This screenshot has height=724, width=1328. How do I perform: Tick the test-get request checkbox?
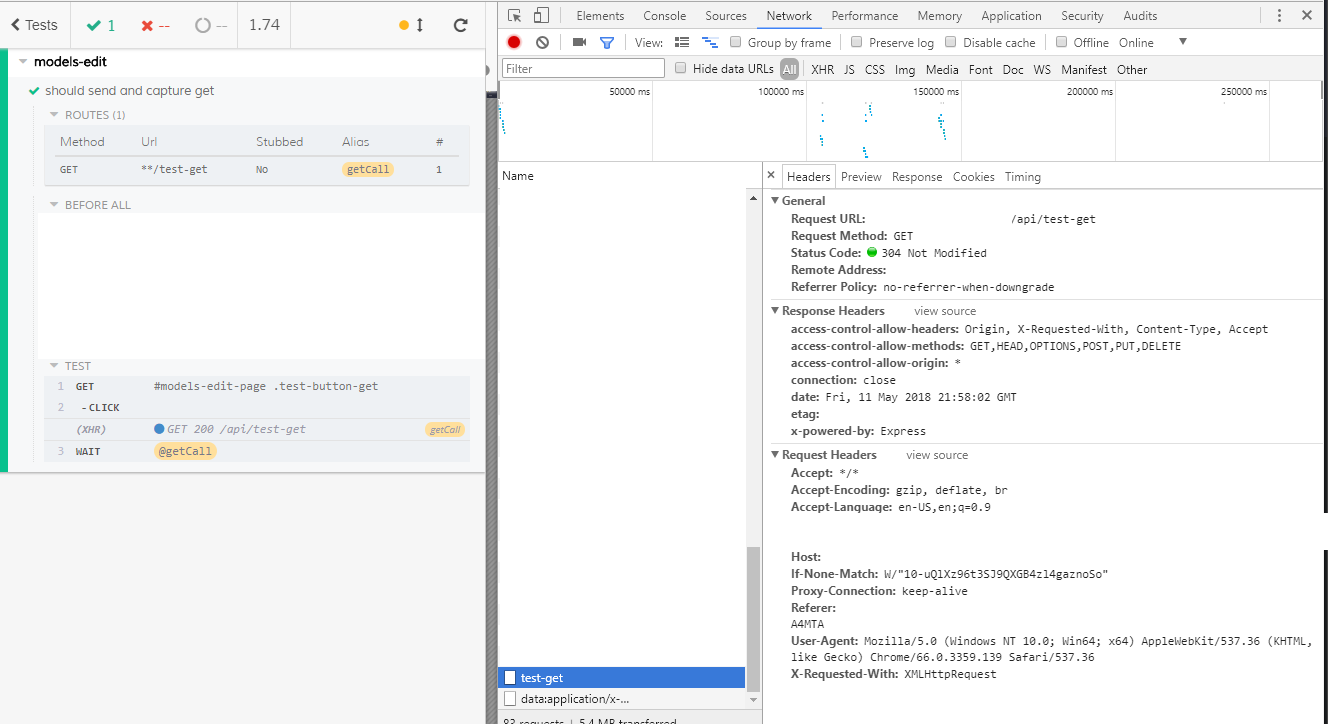509,677
